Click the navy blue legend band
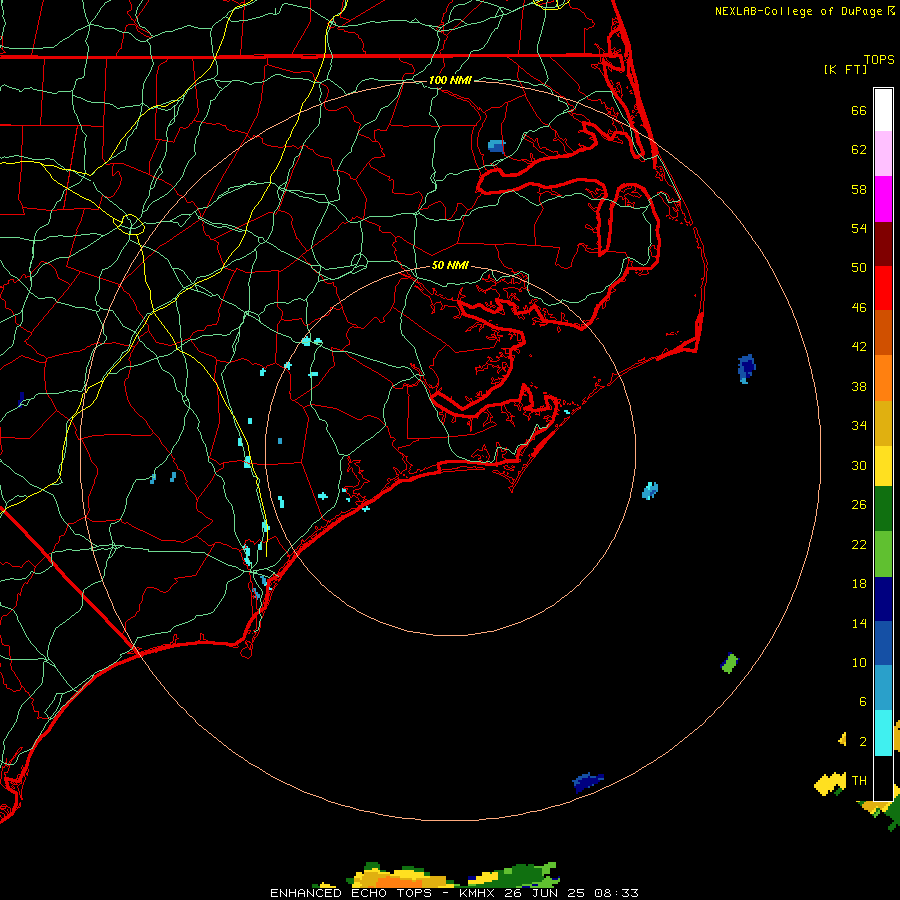This screenshot has height=900, width=900. [x=883, y=599]
